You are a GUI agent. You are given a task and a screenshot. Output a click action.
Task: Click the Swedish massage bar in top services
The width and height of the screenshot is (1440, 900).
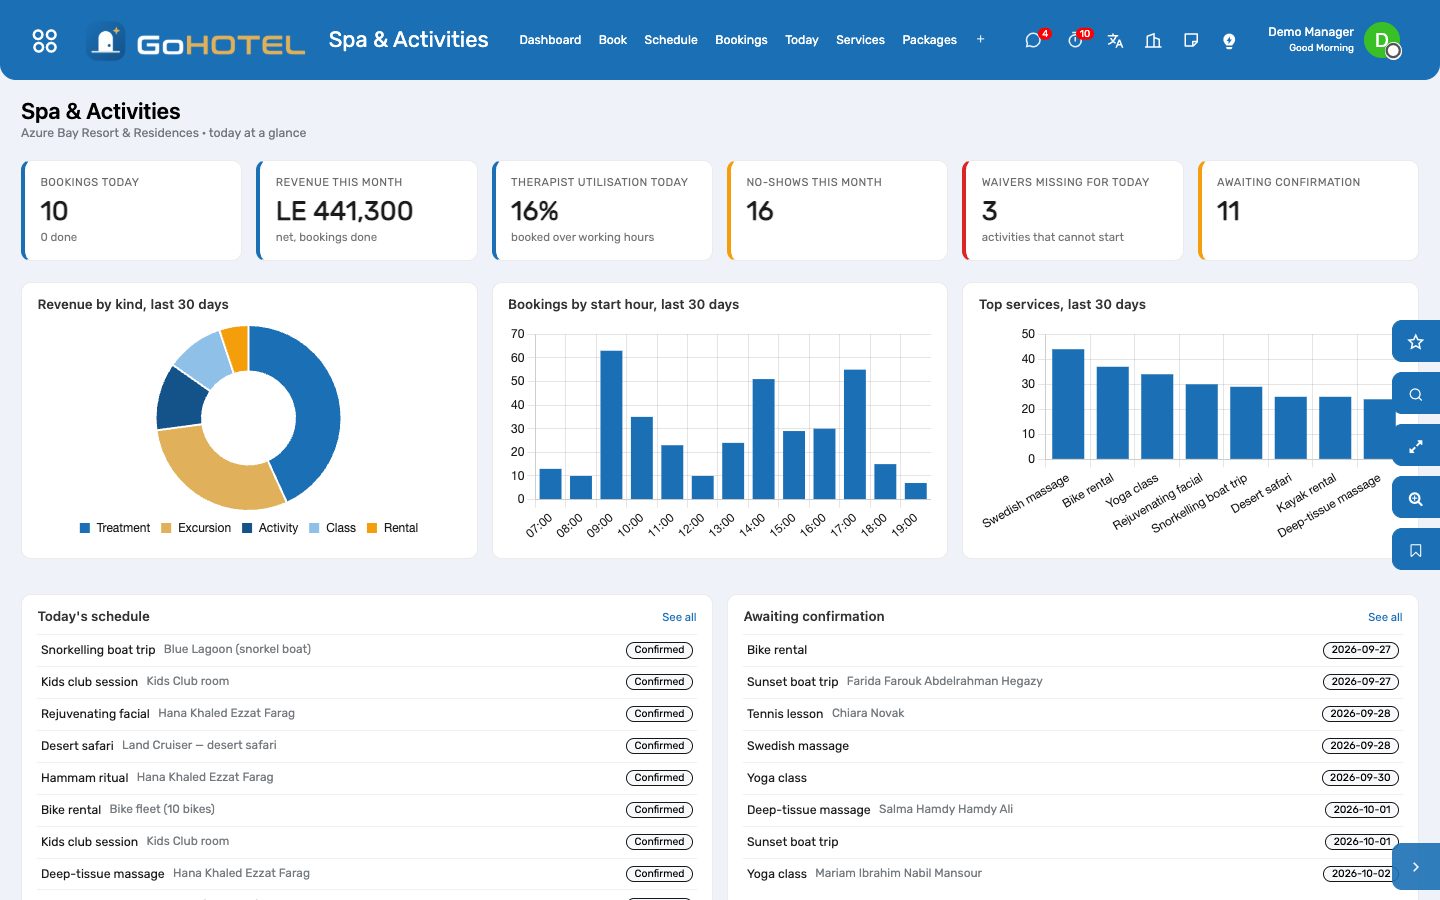(1068, 404)
